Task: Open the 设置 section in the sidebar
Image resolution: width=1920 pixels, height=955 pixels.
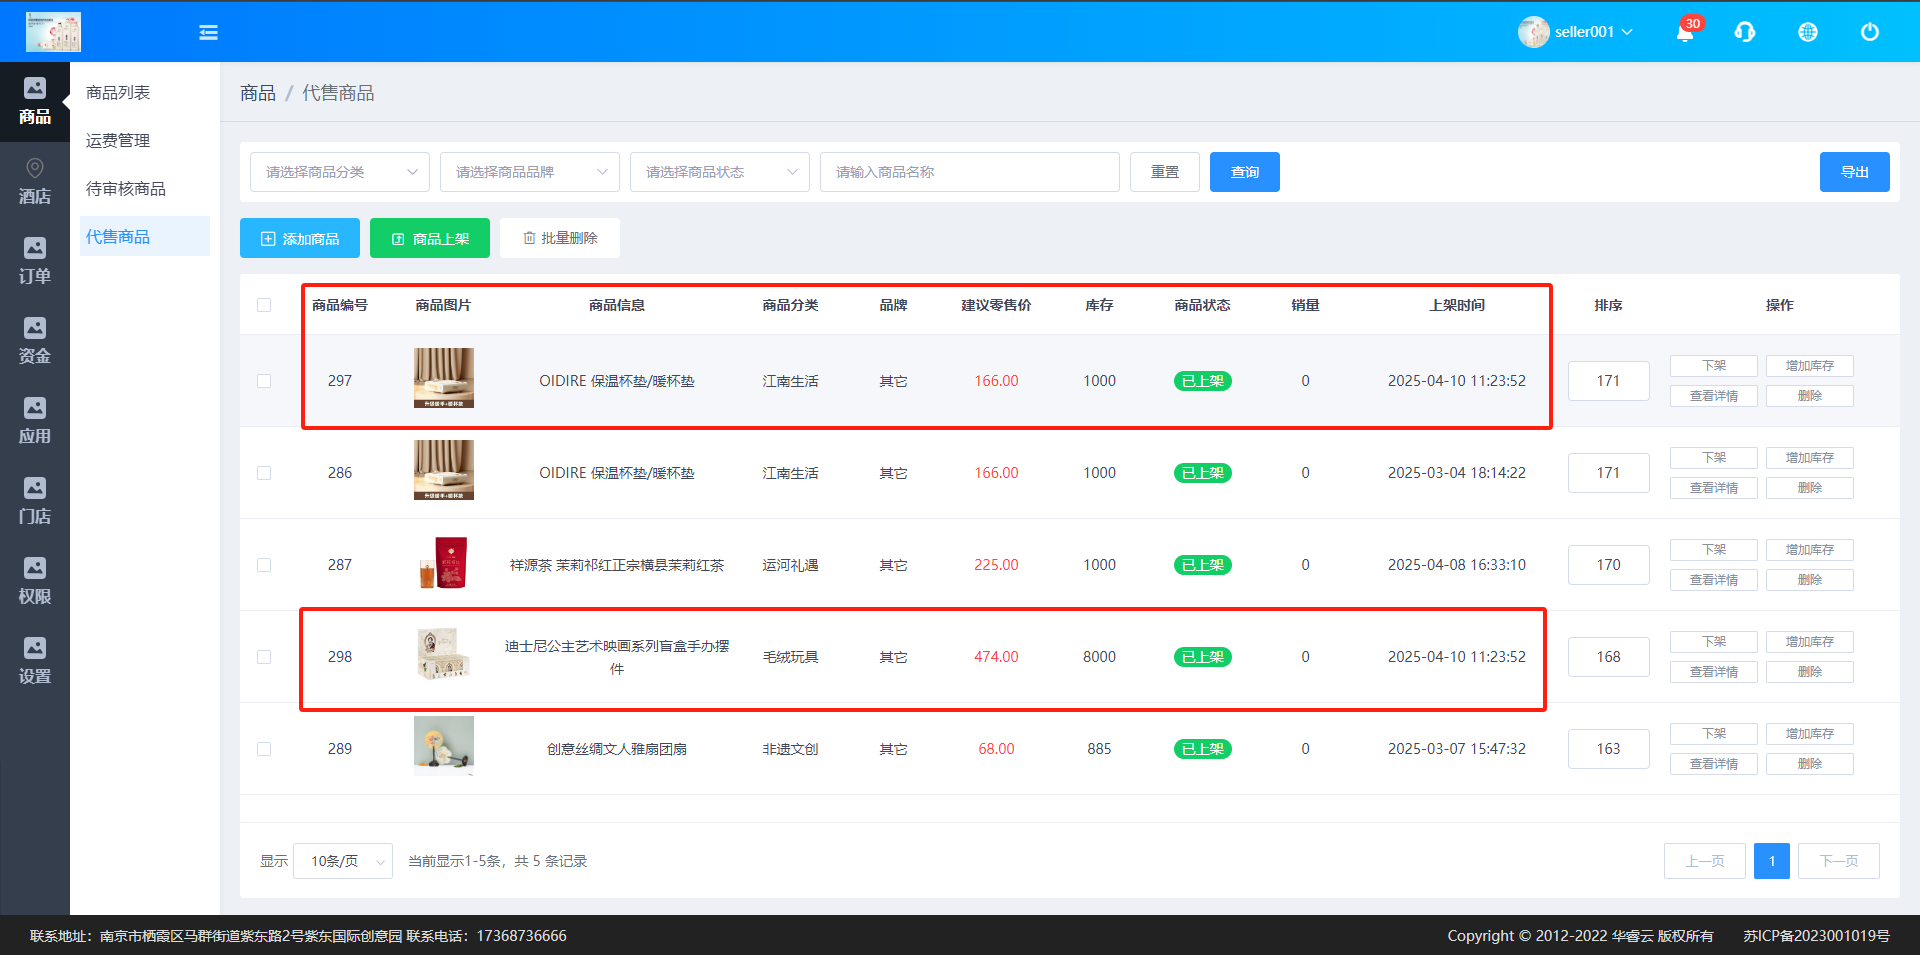Action: click(x=35, y=661)
